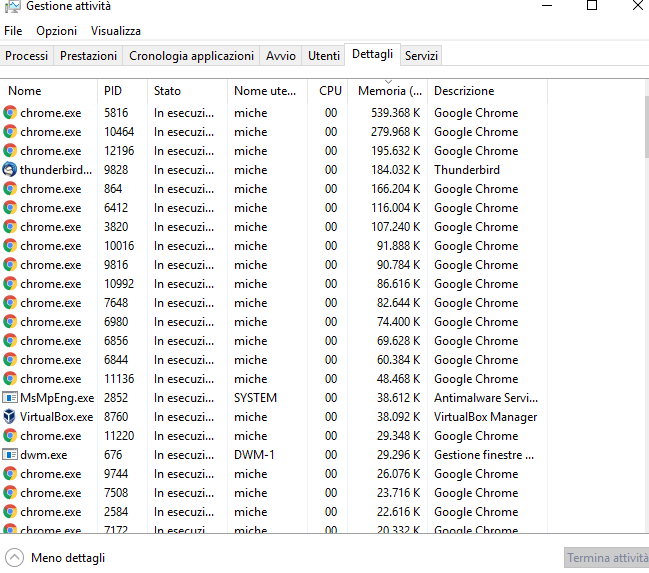This screenshot has width=649, height=573.
Task: Sort by the CPU column header
Action: [x=327, y=91]
